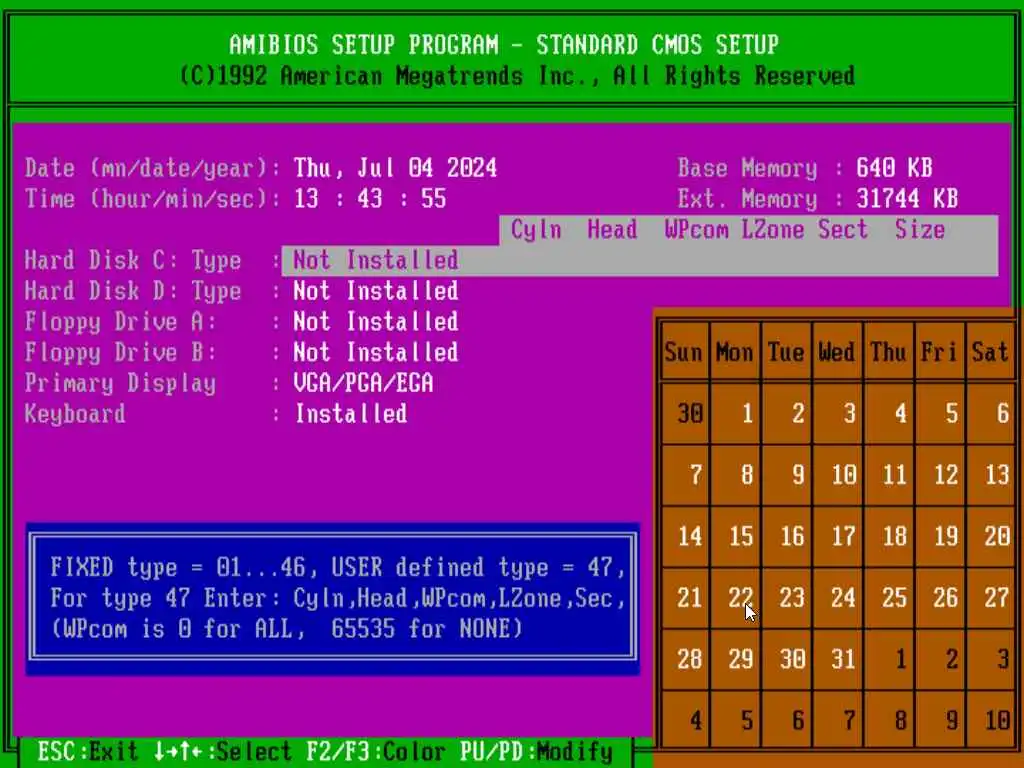Click the Hard Disk C: Type label
This screenshot has width=1024, height=768.
point(133,260)
